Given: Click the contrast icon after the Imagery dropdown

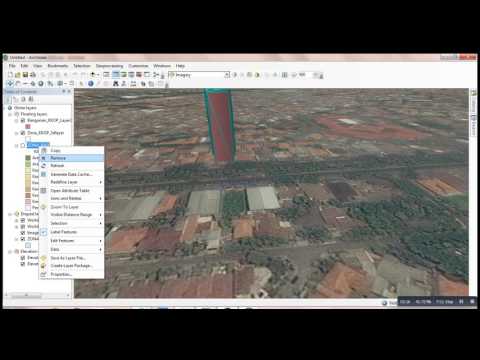Looking at the screenshot, I should point(234,75).
